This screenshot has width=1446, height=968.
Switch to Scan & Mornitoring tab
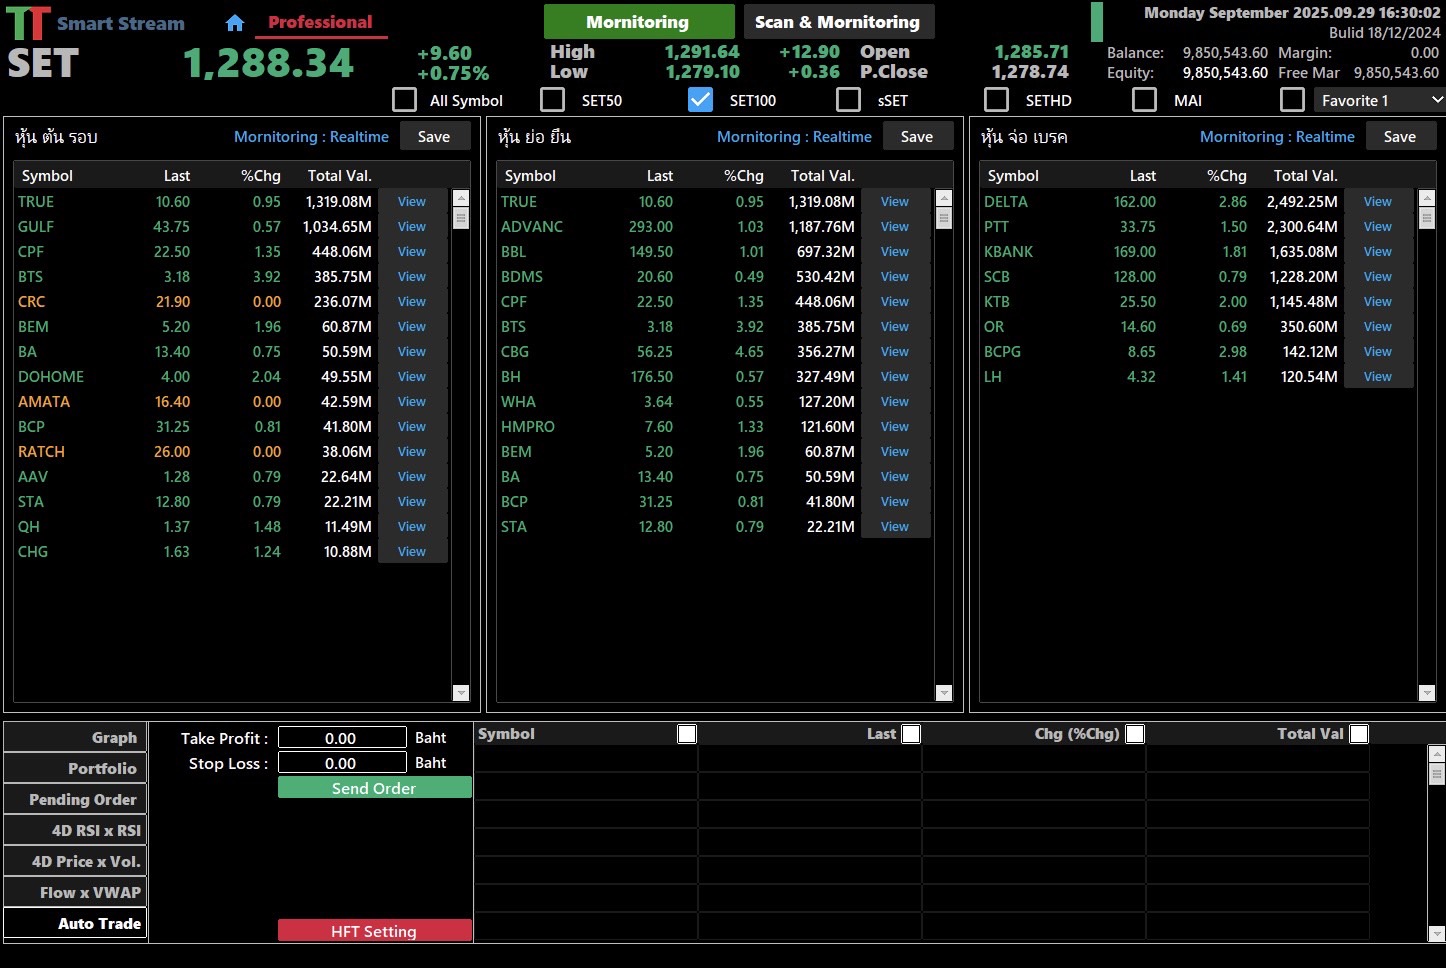[837, 22]
